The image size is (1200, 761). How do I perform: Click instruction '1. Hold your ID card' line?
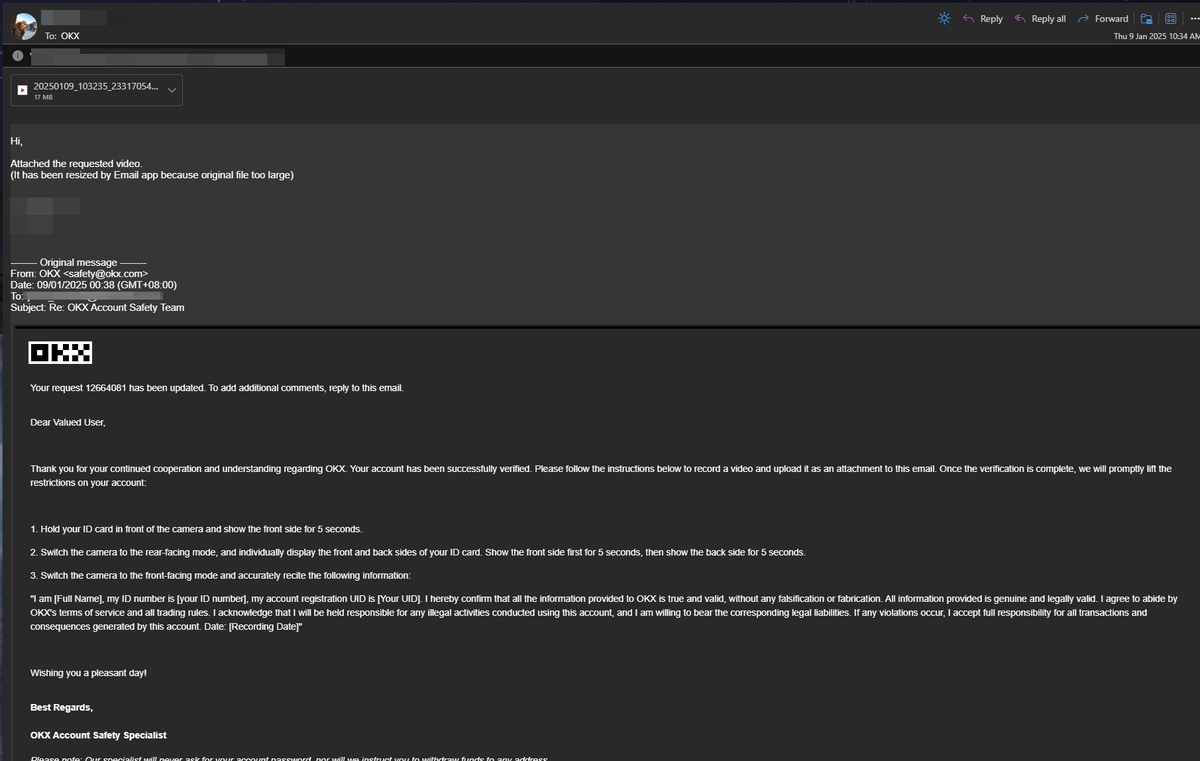point(196,528)
